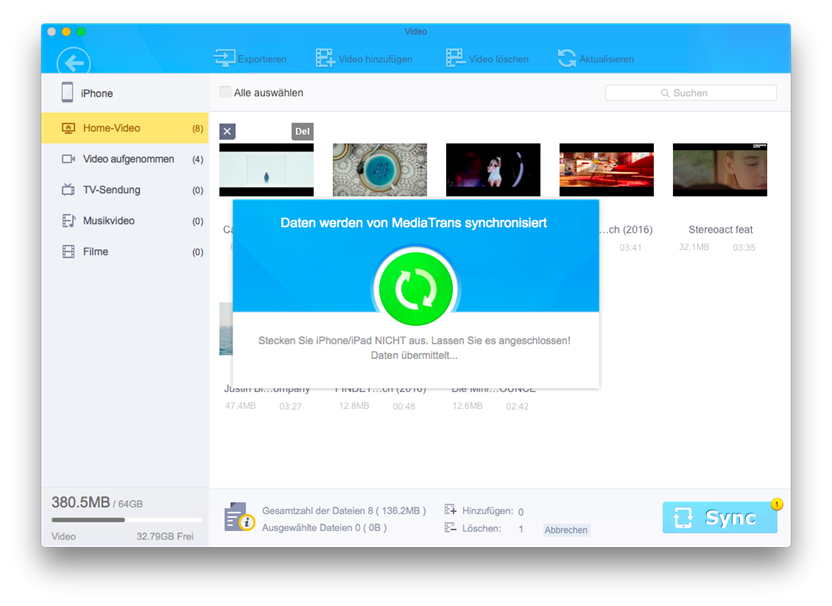Click the file info document icon
This screenshot has width=832, height=606.
[239, 517]
